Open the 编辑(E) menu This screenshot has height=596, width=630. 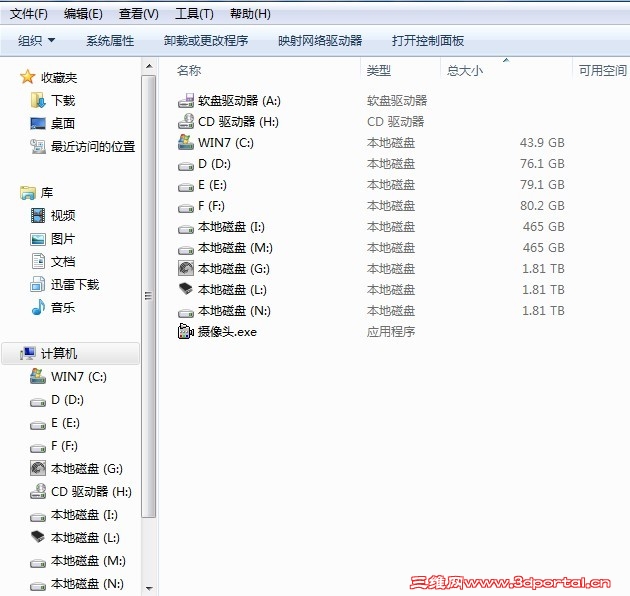(x=83, y=14)
